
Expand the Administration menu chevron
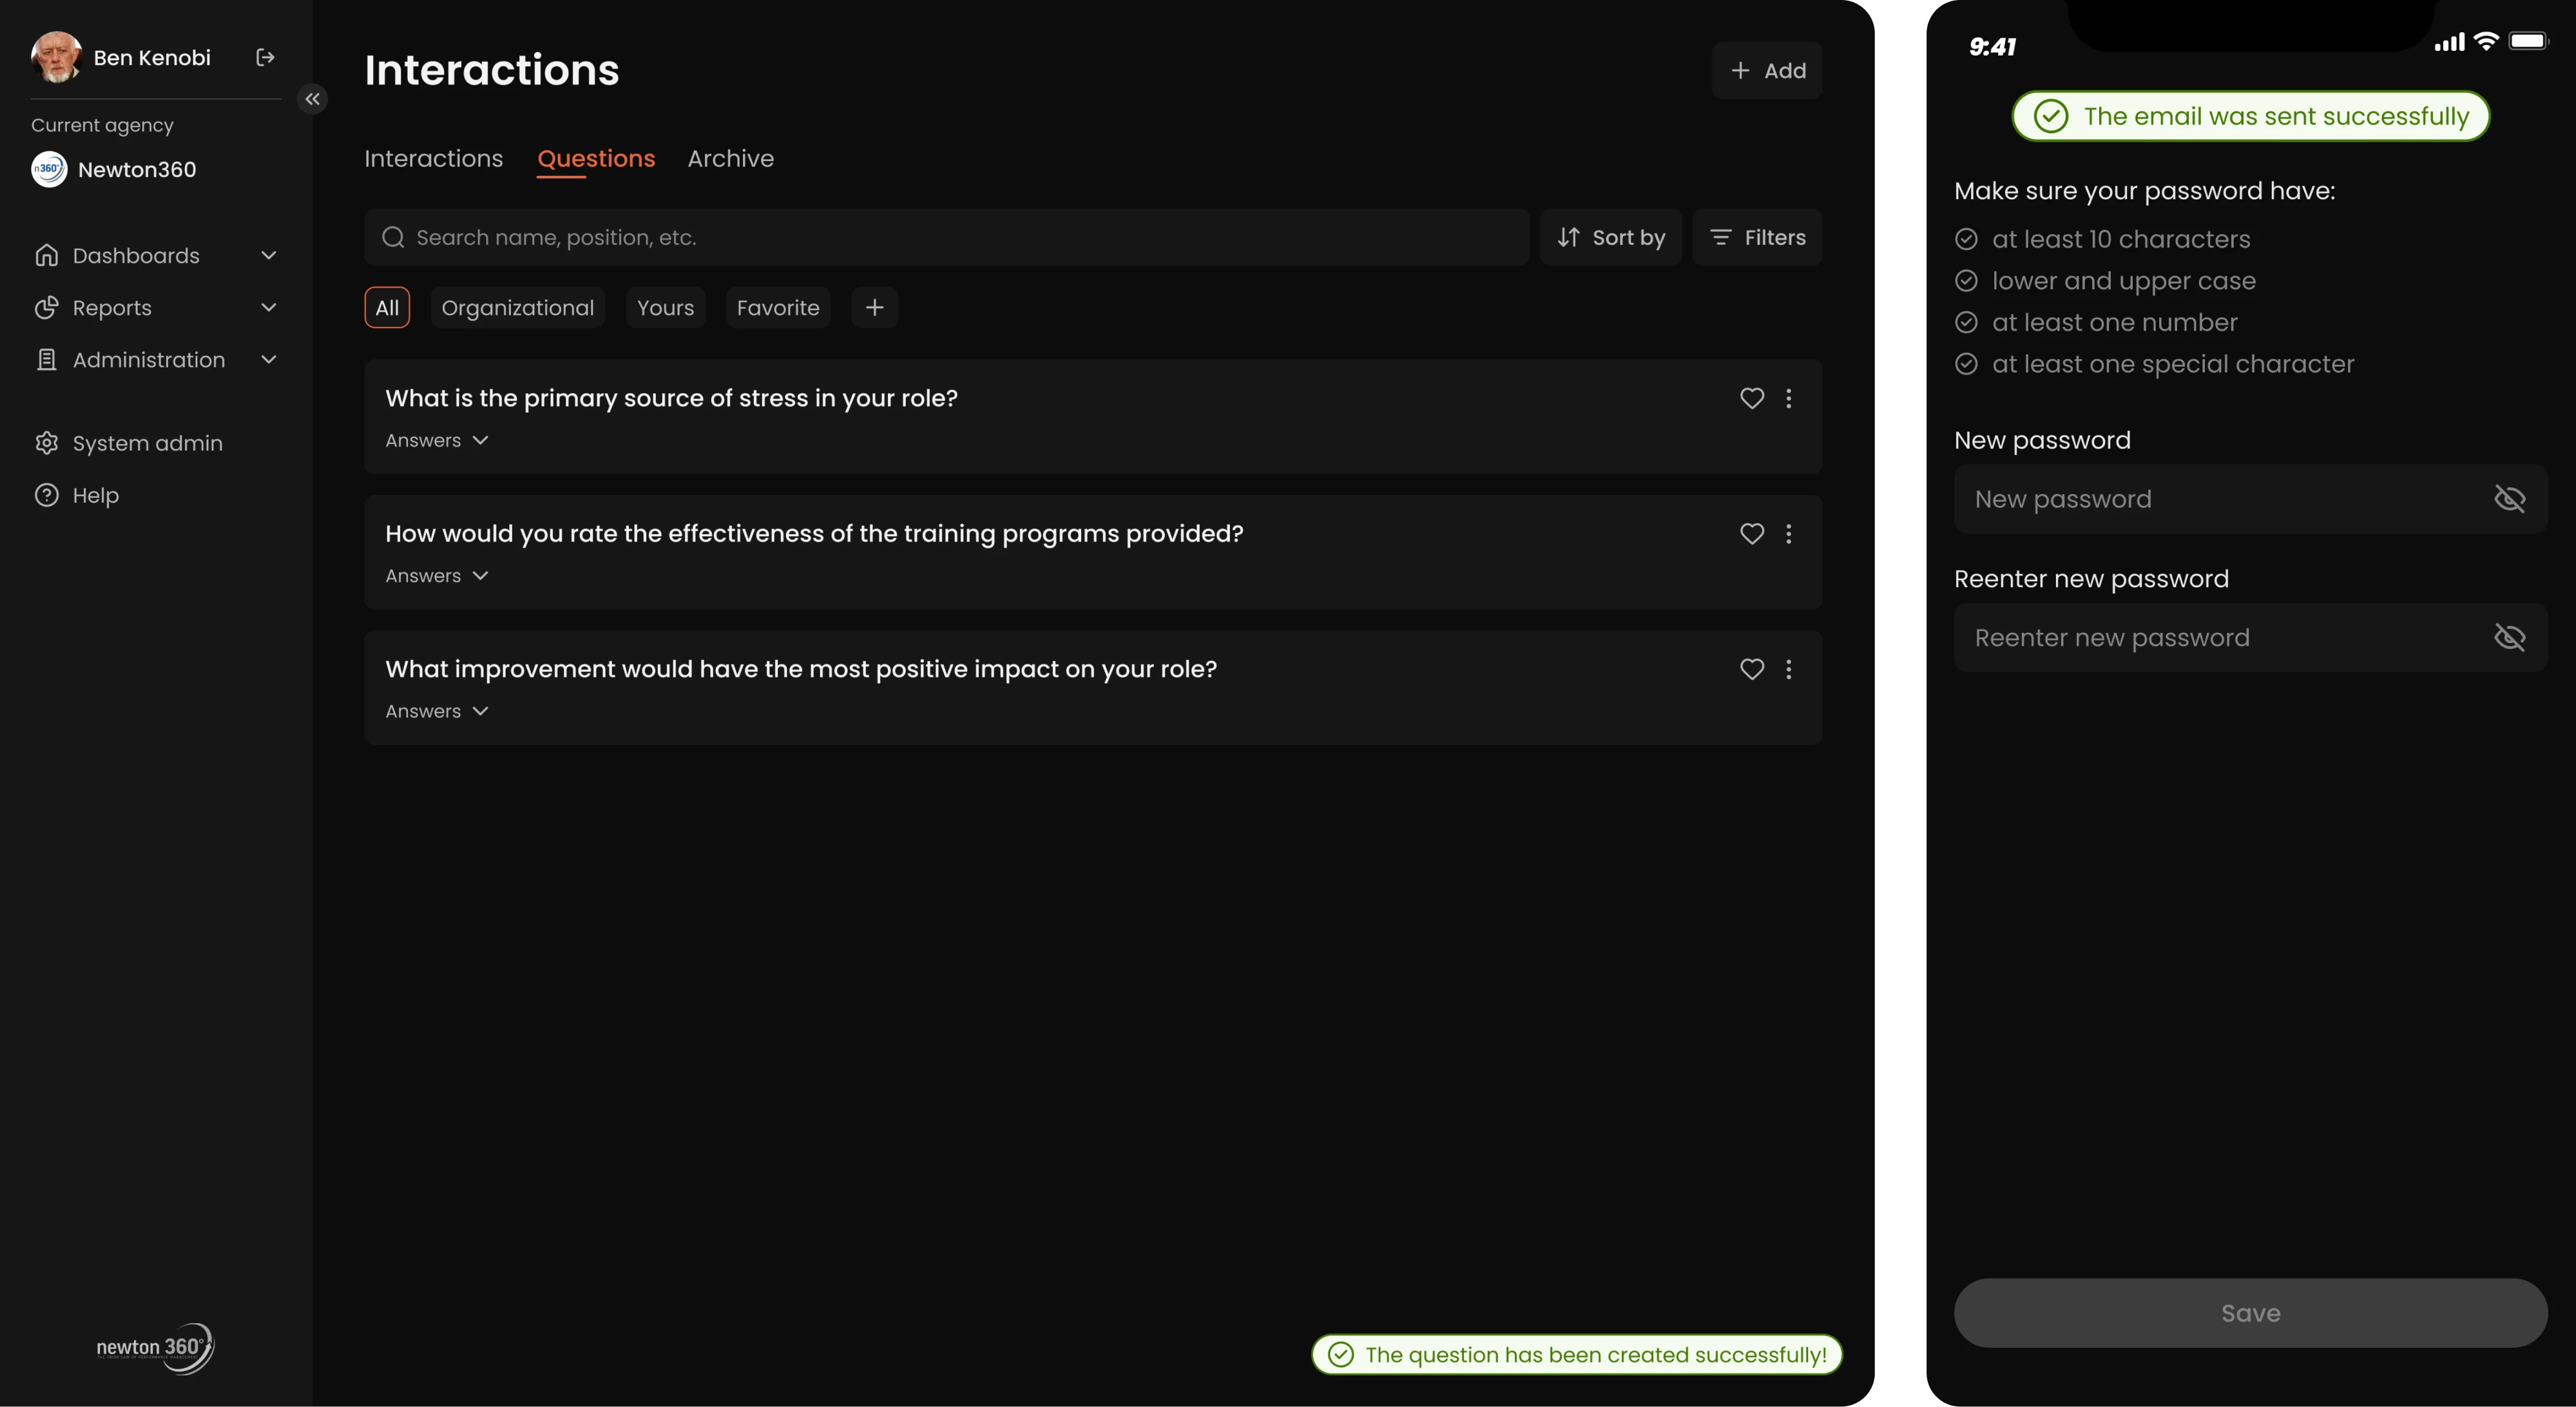pos(268,360)
